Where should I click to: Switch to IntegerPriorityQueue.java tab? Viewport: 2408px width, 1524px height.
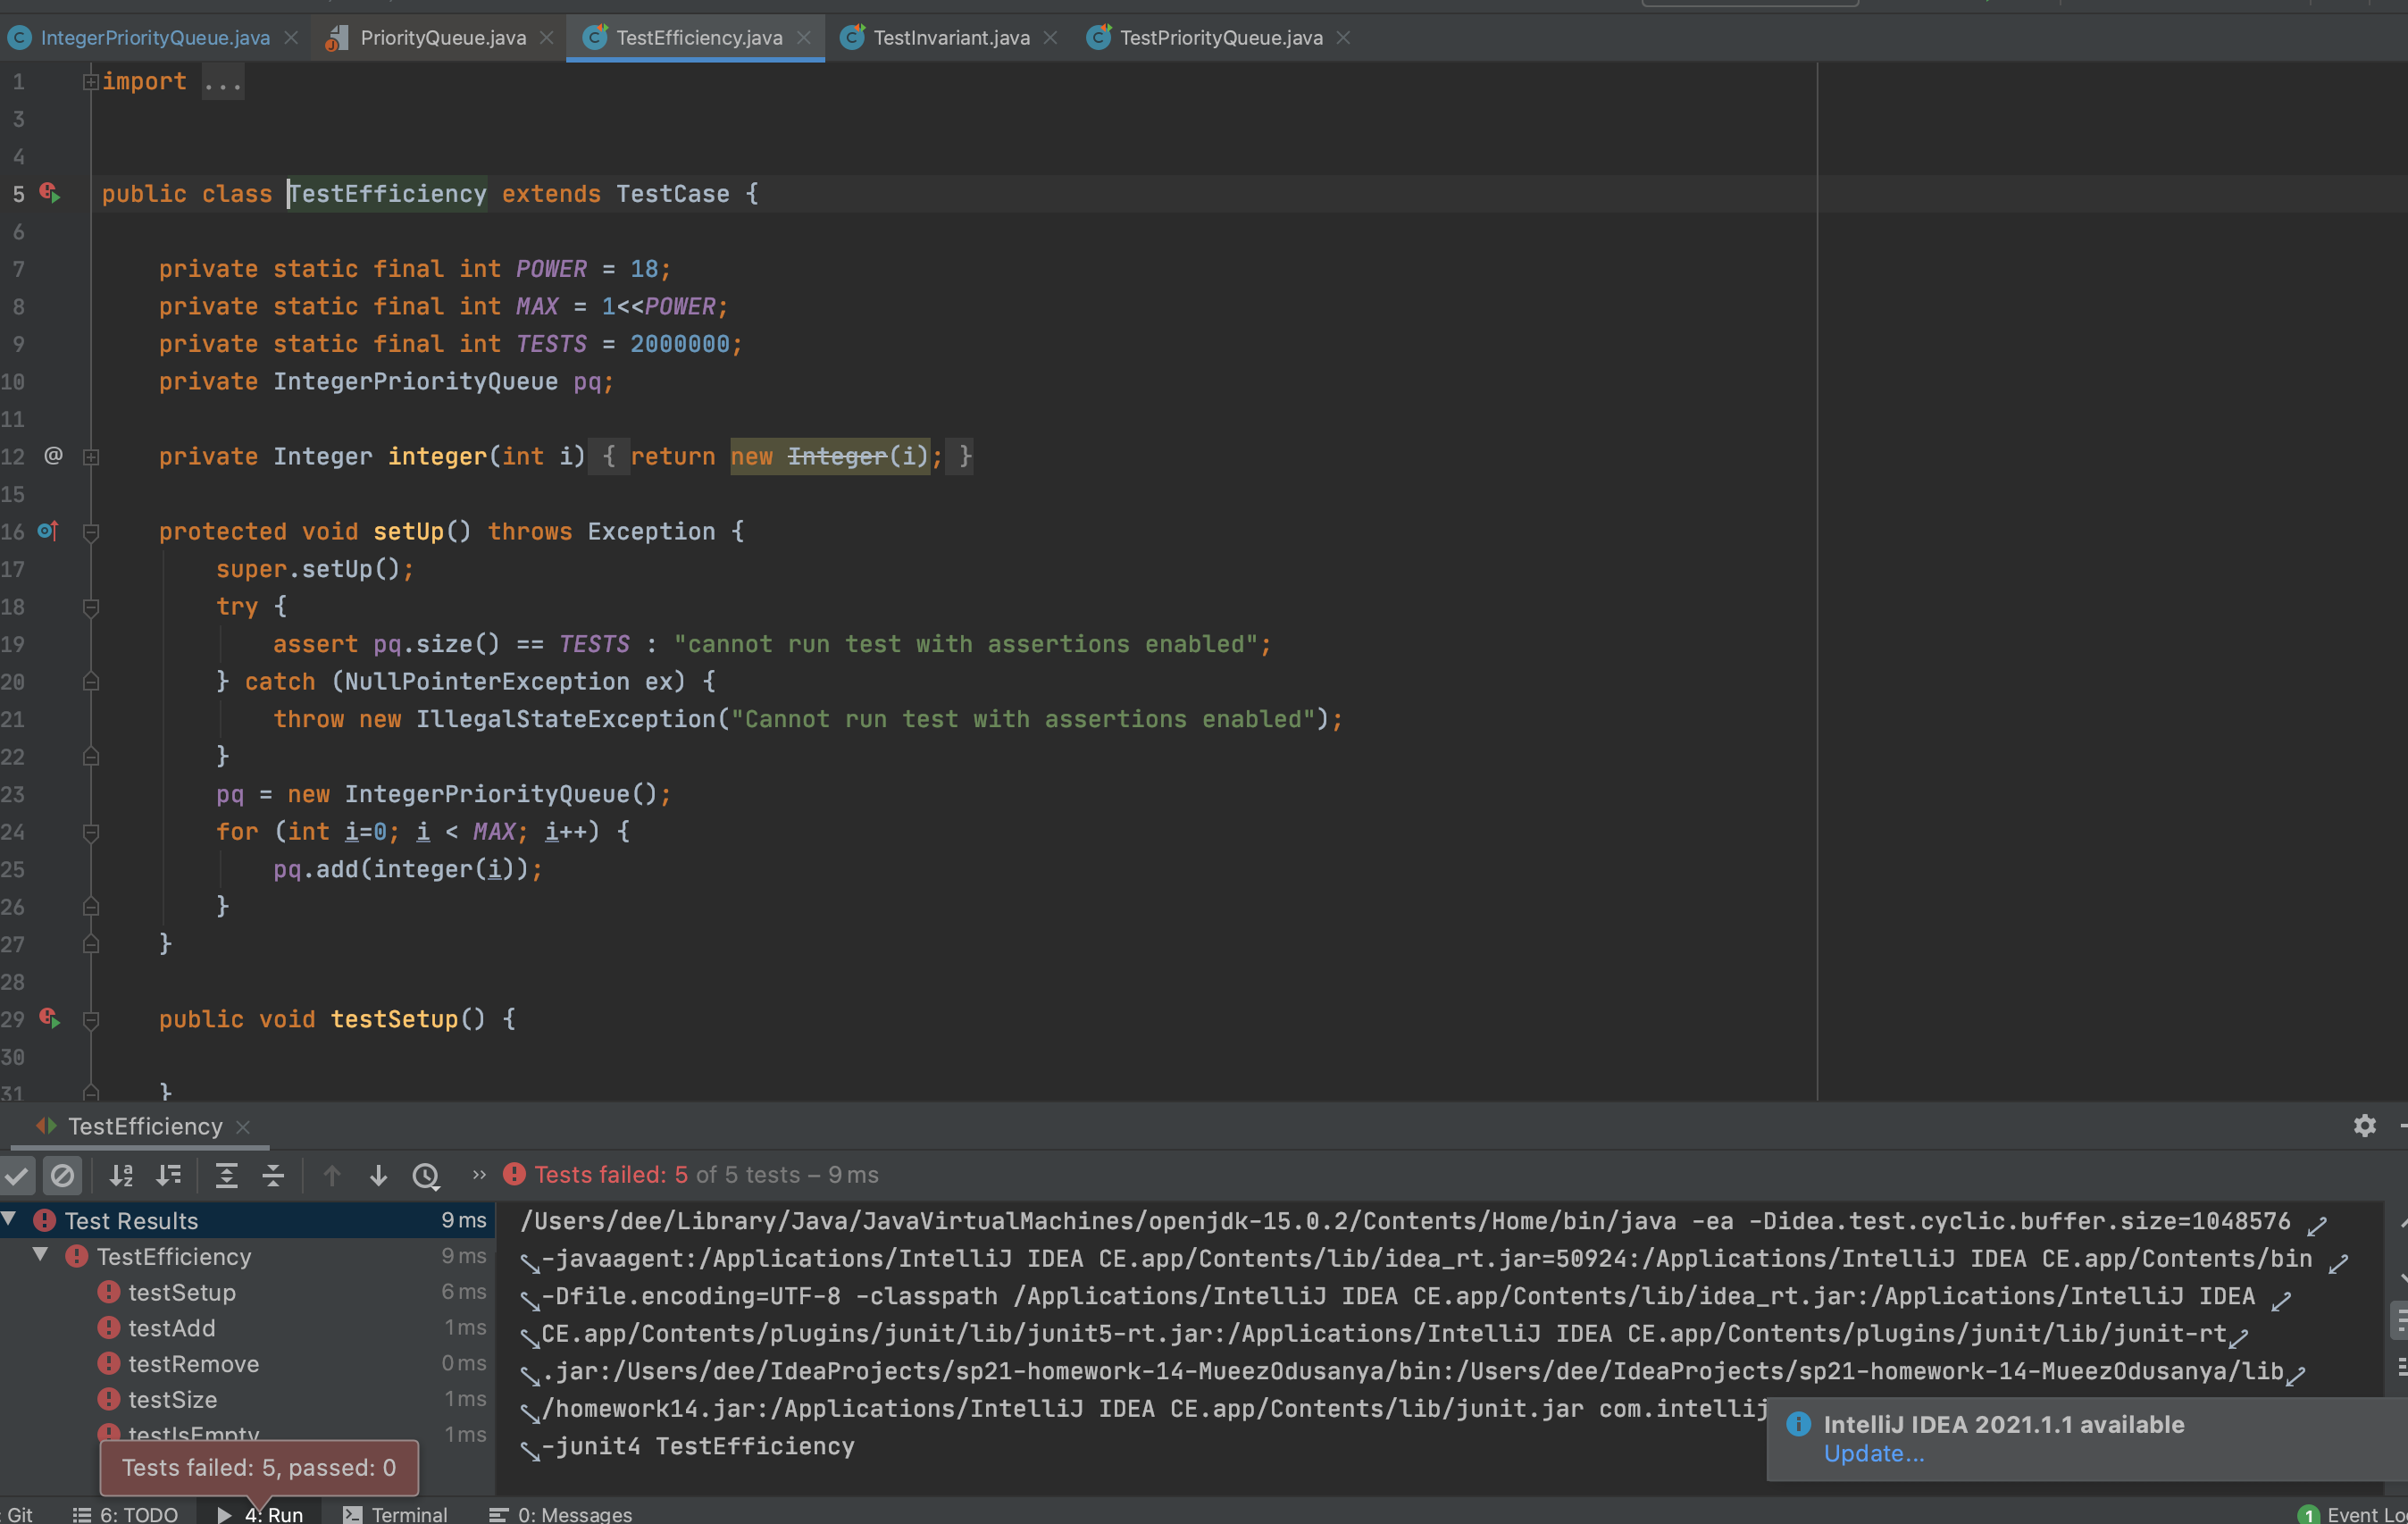point(155,38)
